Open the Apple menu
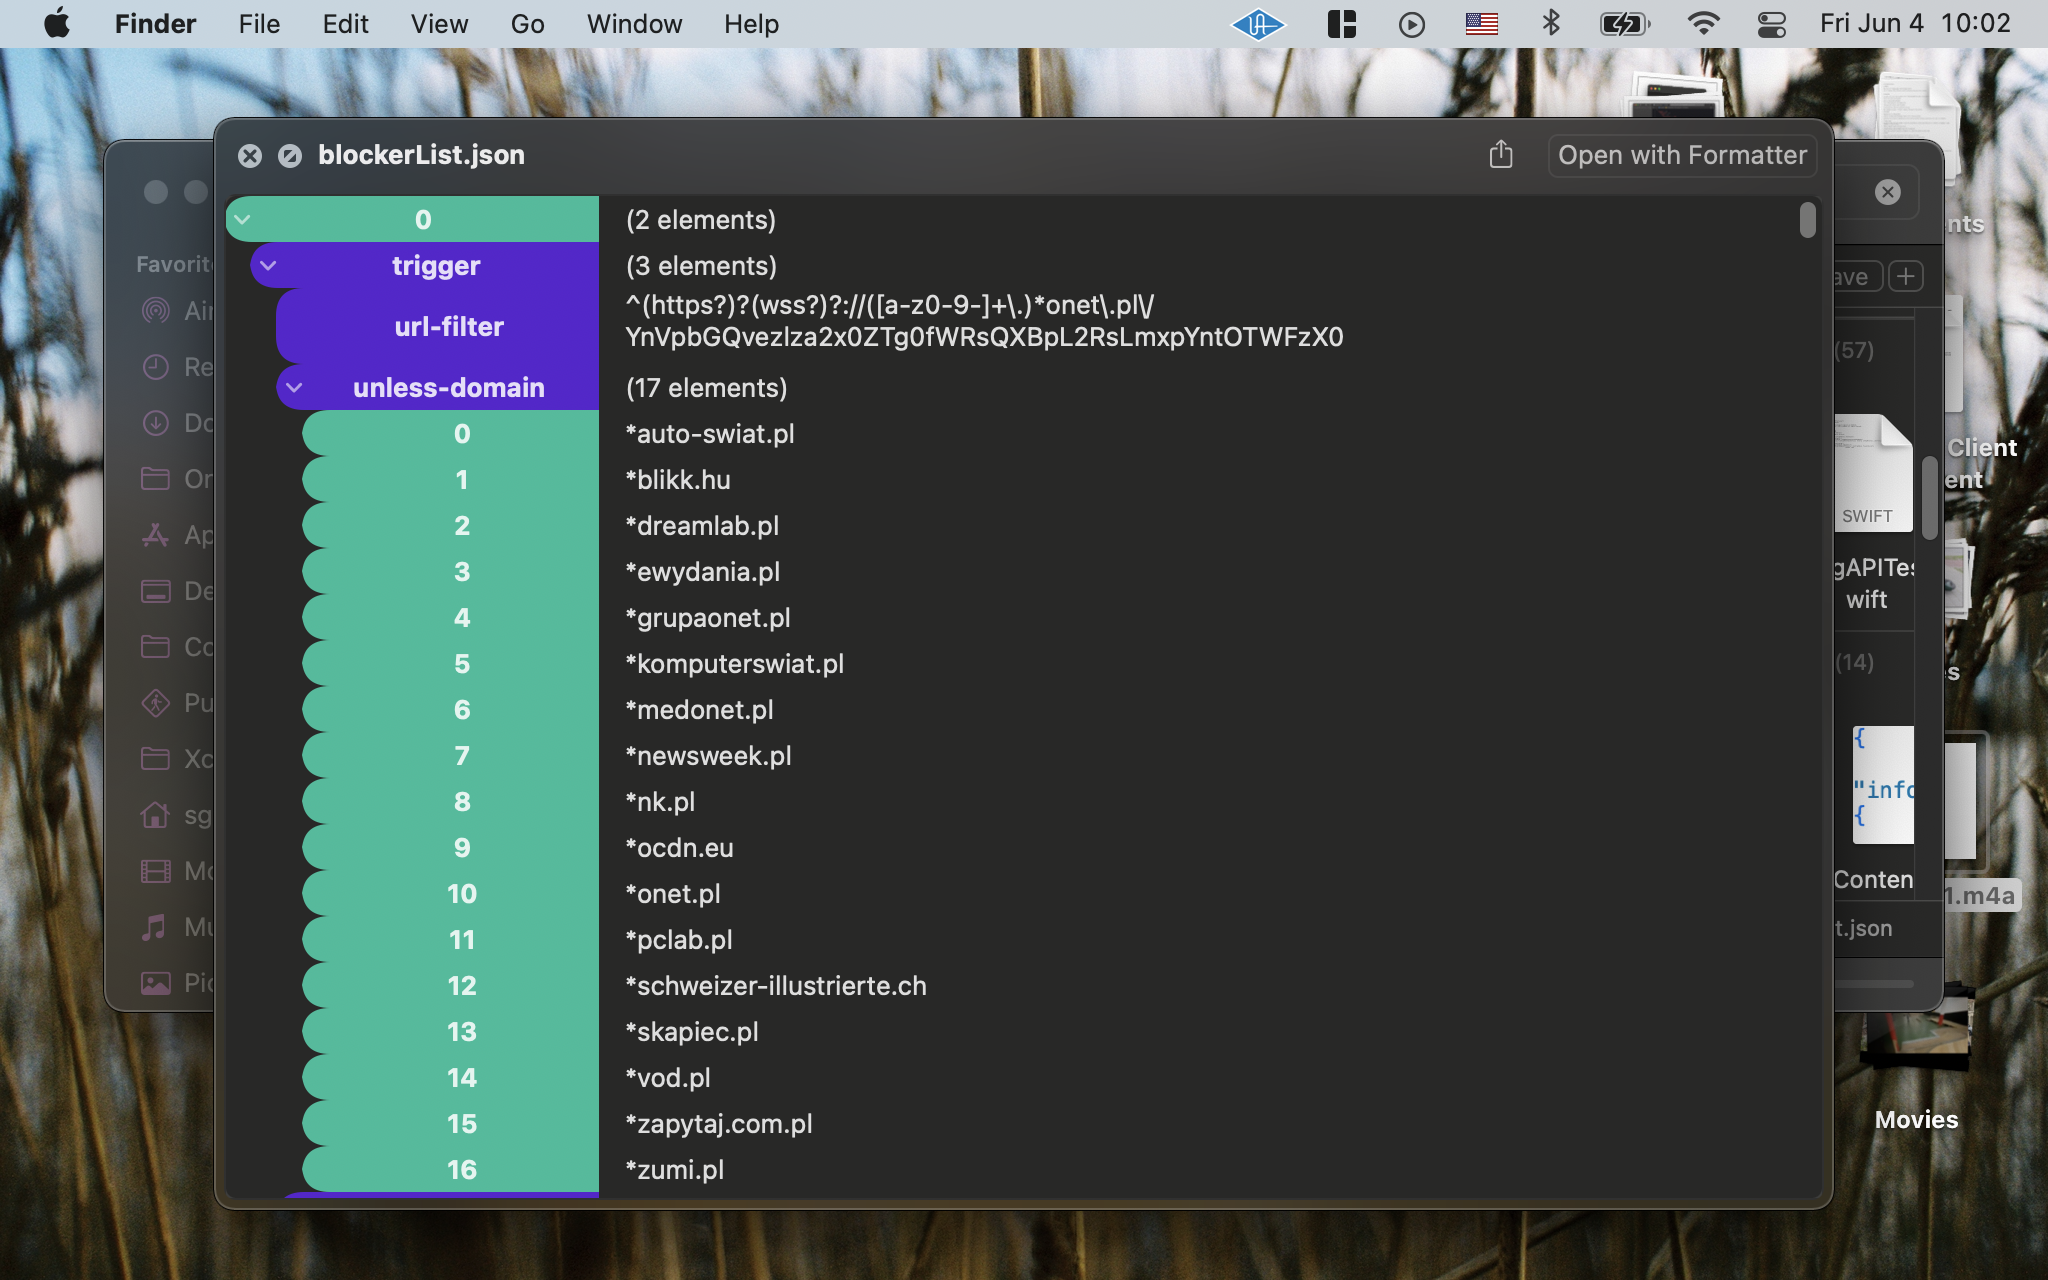The image size is (2048, 1280). tap(58, 24)
